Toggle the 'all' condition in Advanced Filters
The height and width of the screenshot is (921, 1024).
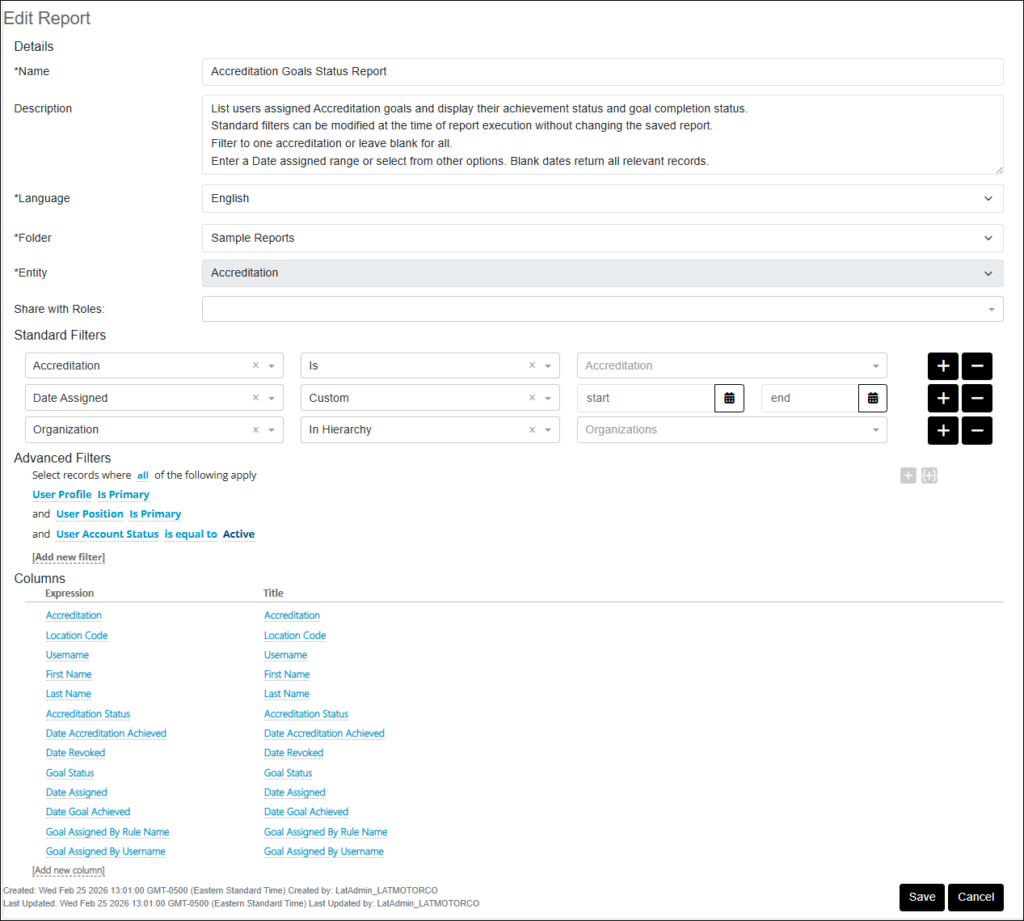[x=143, y=476]
